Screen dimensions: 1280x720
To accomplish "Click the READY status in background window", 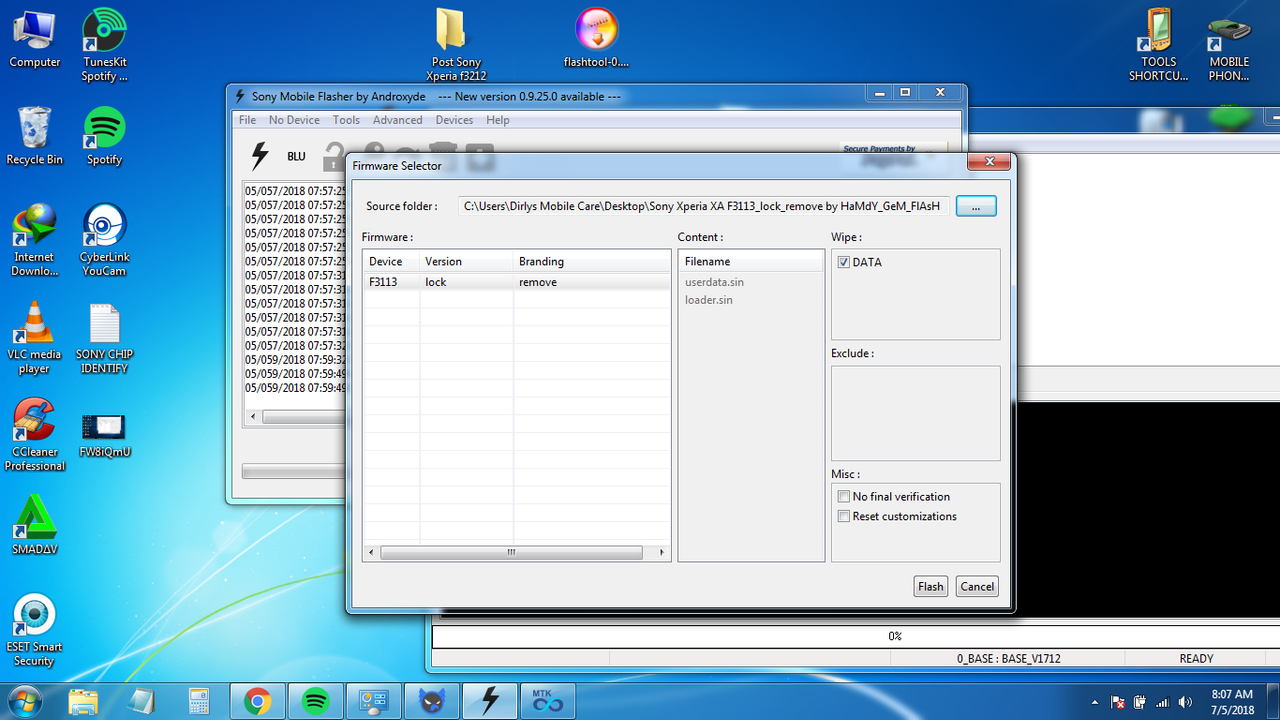I will click(1196, 659).
